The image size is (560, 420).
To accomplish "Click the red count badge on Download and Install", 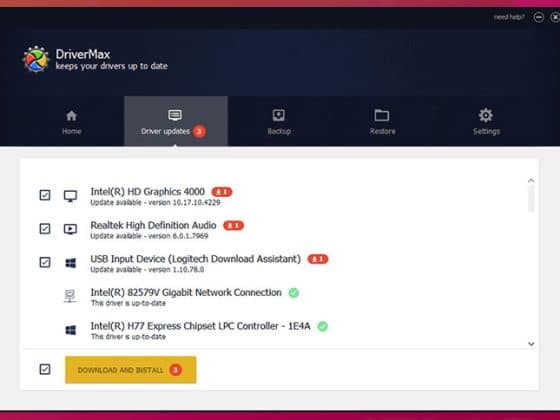I will [175, 370].
